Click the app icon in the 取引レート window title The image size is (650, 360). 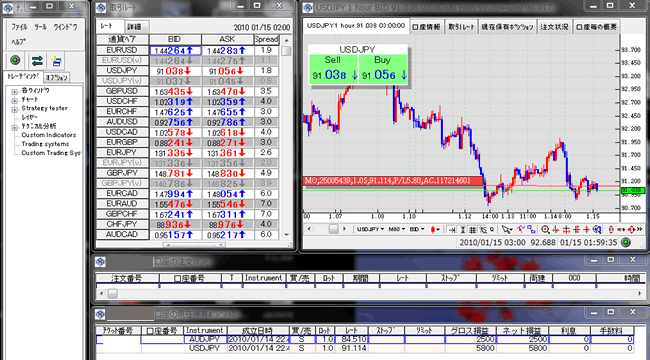click(x=101, y=7)
